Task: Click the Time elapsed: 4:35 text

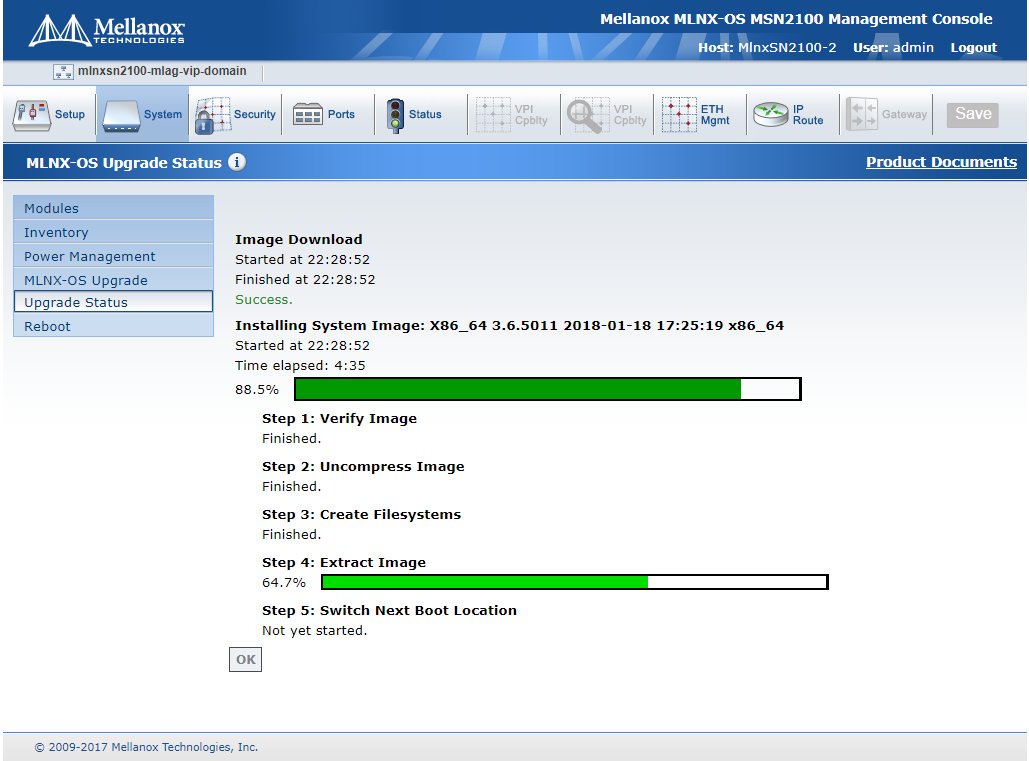Action: coord(300,365)
